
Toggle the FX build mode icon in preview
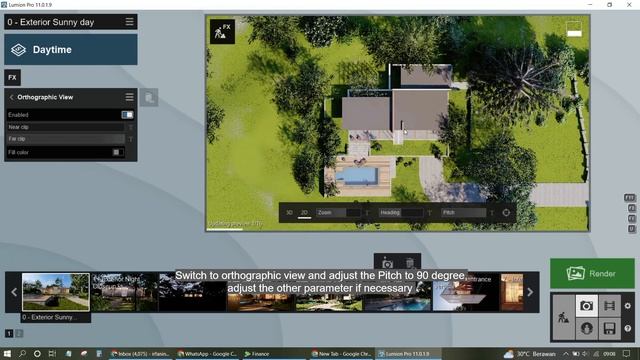click(222, 31)
